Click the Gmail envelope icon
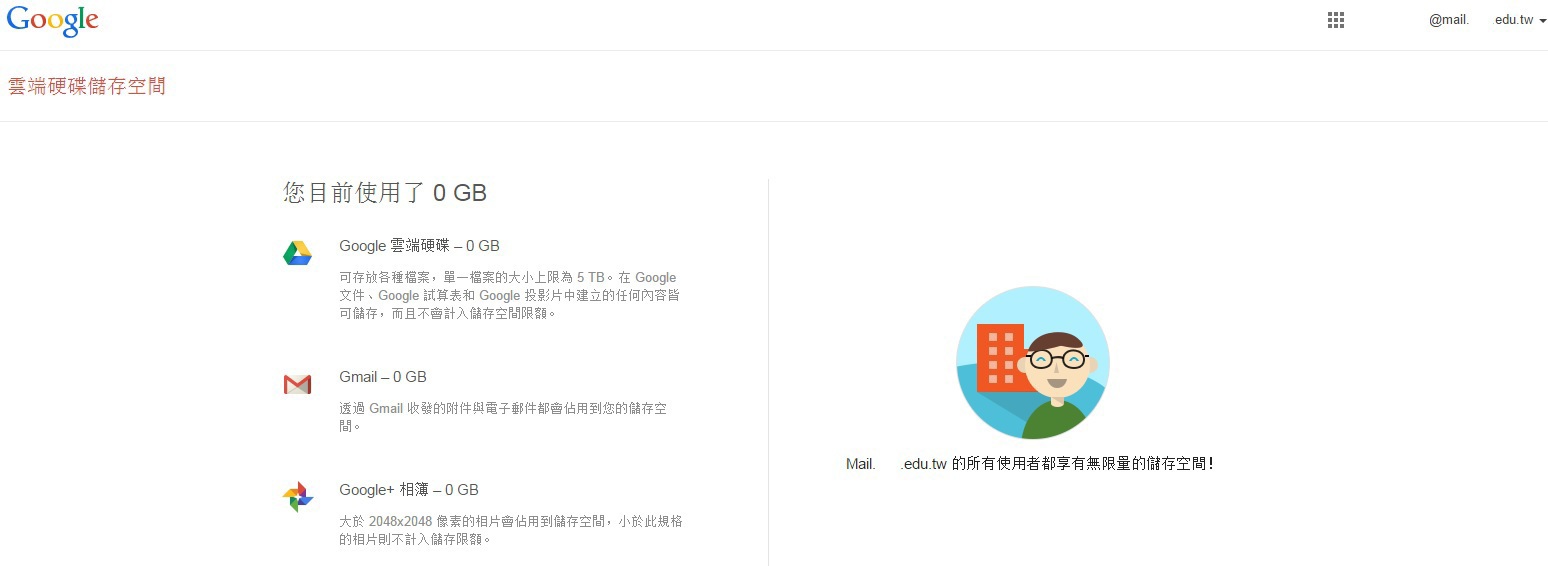 click(297, 384)
